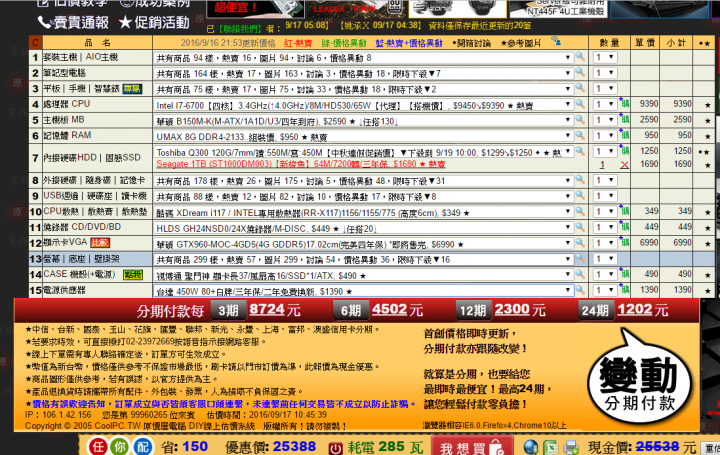Click the 外接硬碟 隨身碟 記憶卡 category label
Screen dimensions: 720x455
click(94, 180)
